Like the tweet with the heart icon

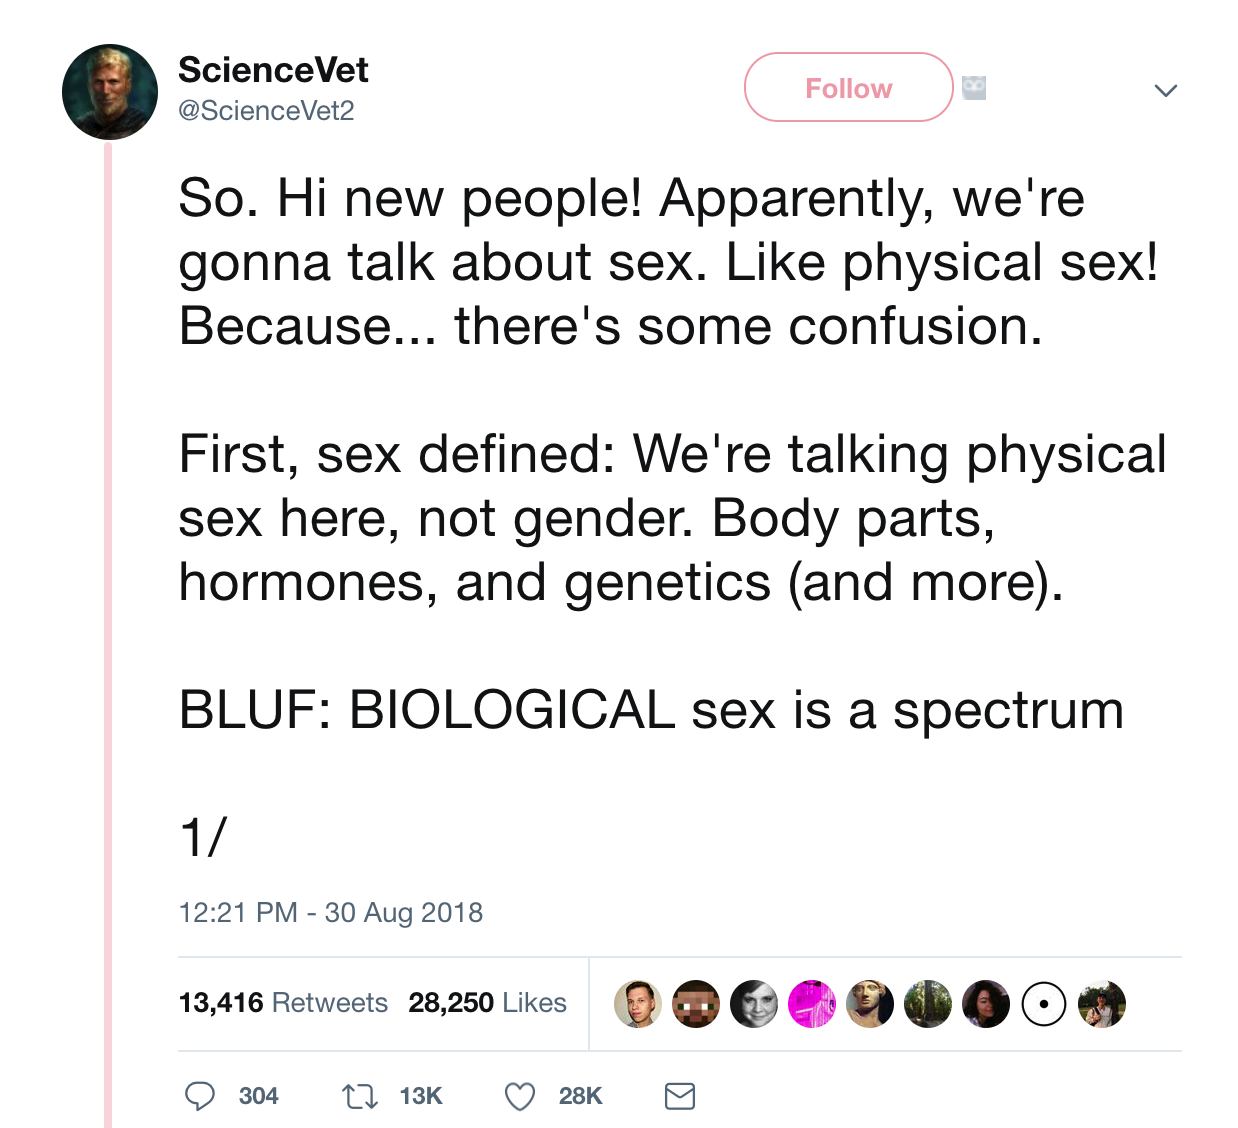click(520, 1097)
